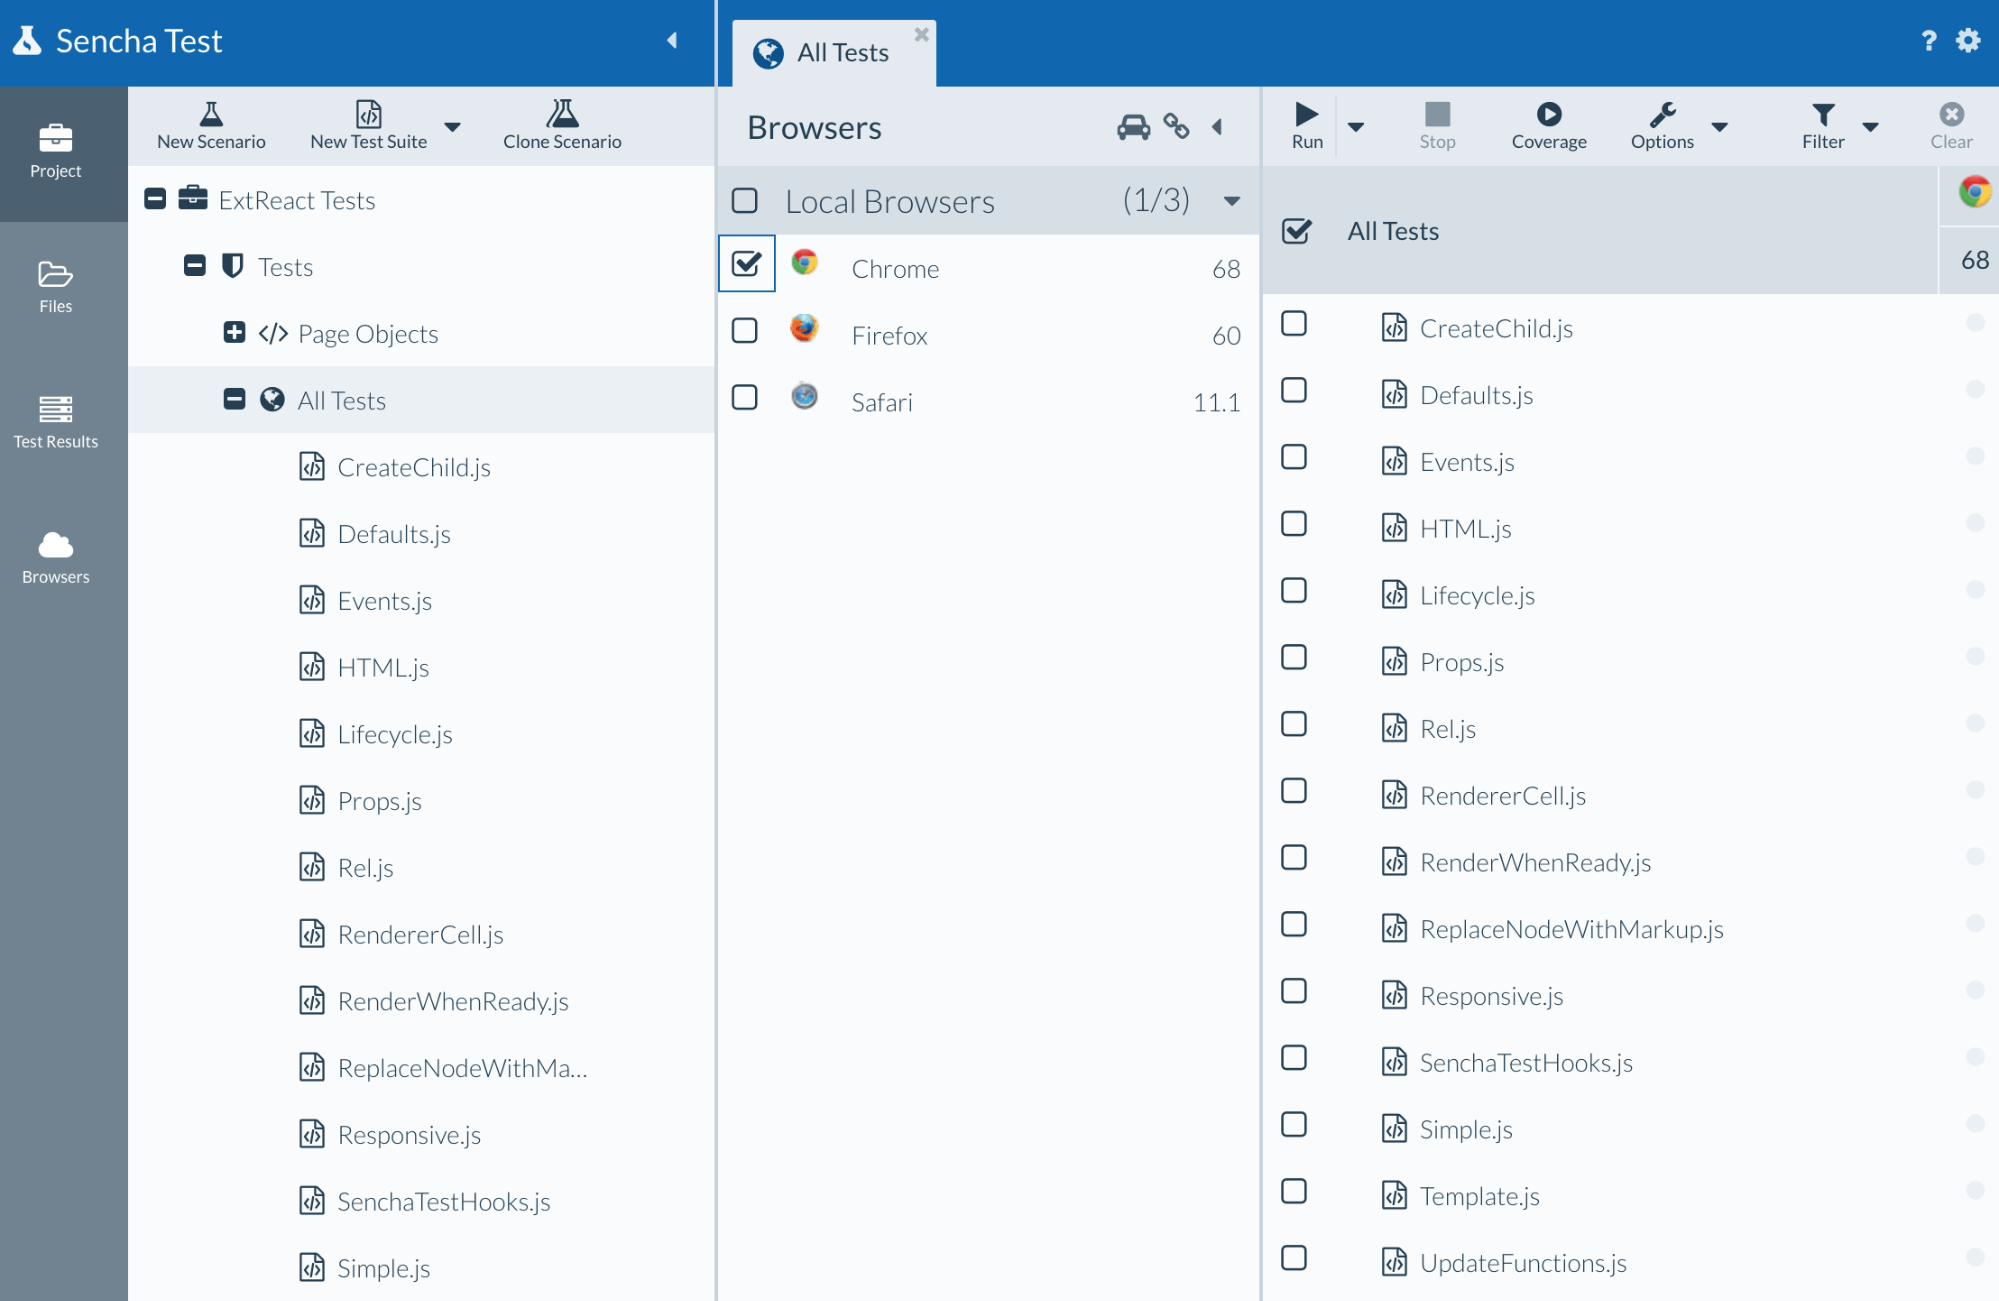
Task: Click the ExtReact Tests briefcase icon
Action: tap(193, 198)
